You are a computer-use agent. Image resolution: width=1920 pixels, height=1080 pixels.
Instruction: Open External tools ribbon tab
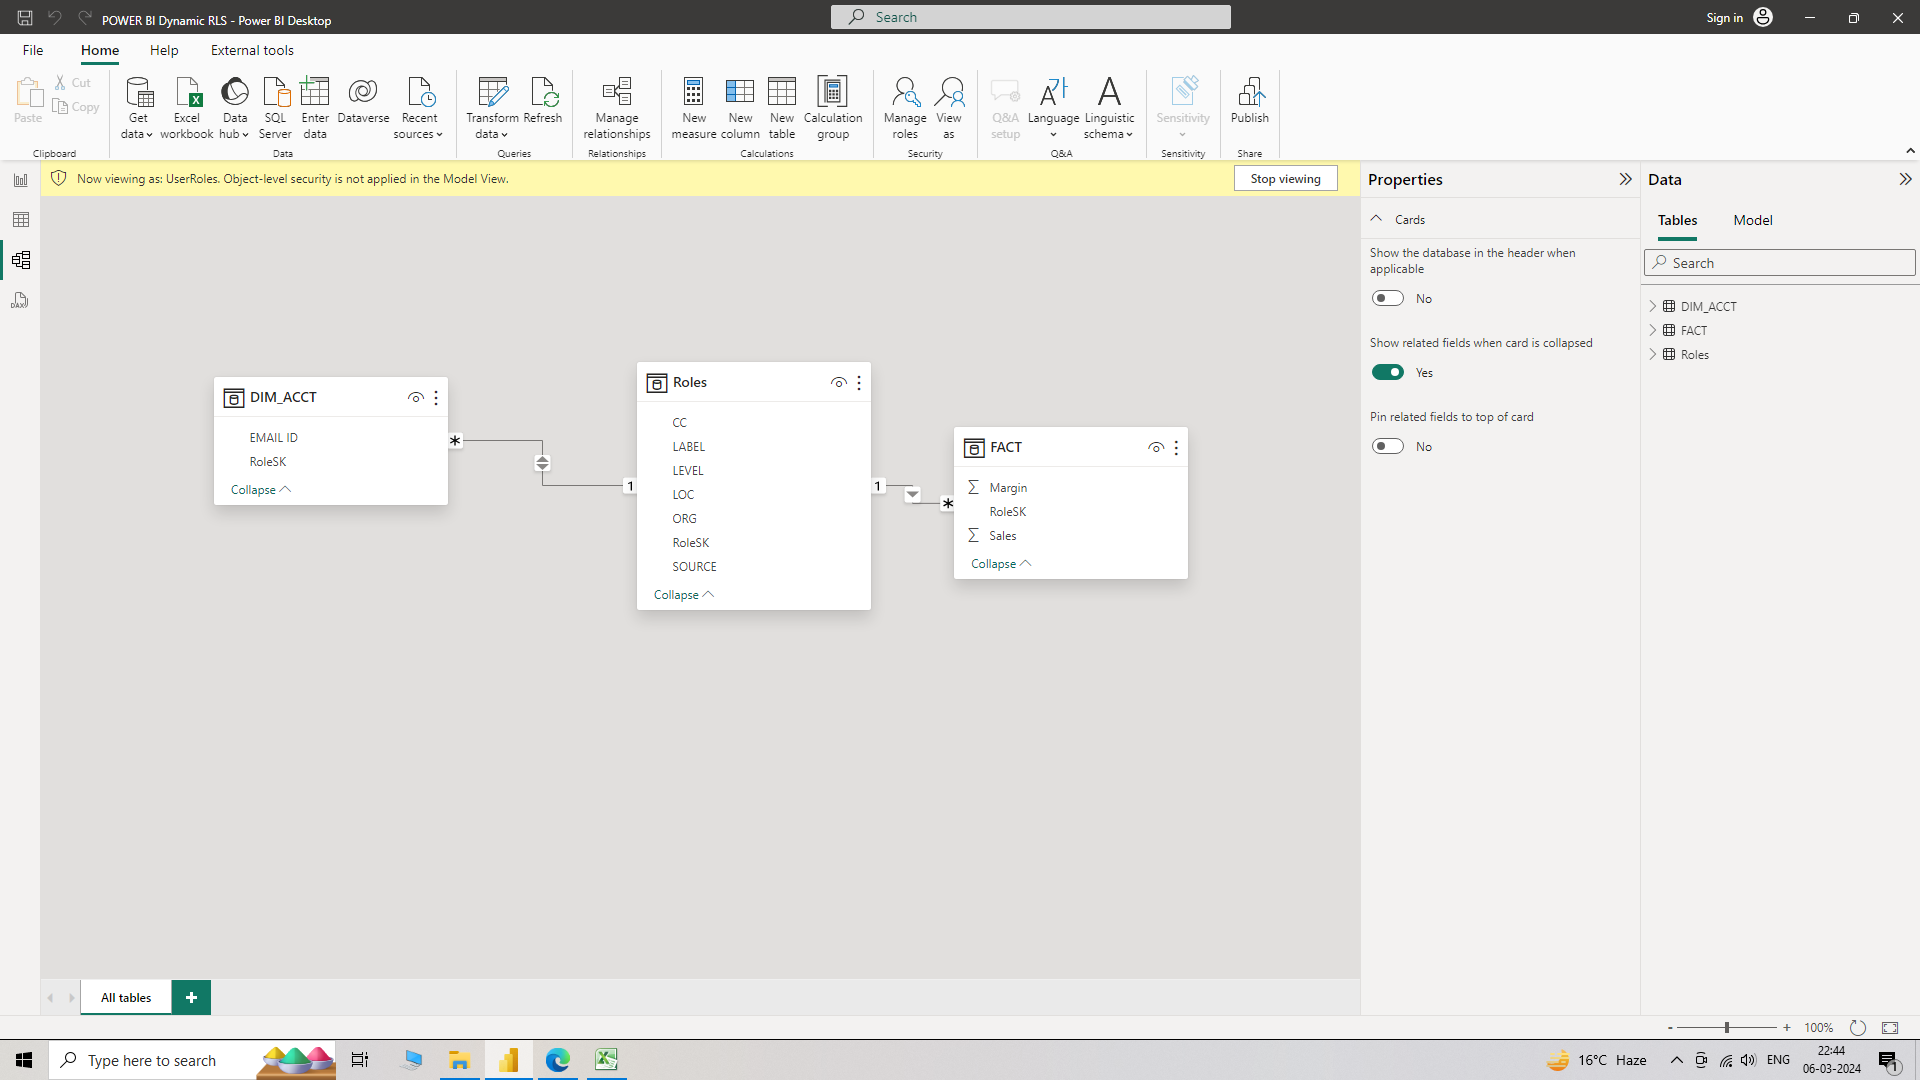tap(252, 50)
